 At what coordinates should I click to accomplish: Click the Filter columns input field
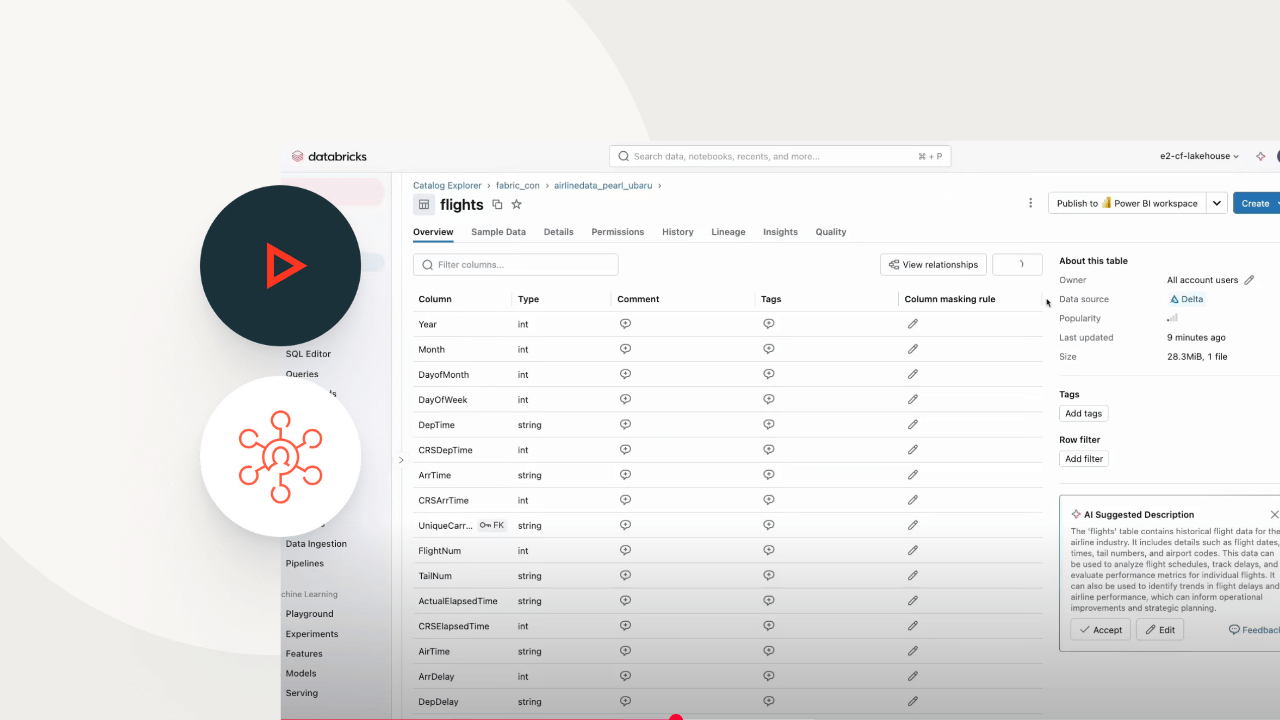(516, 265)
